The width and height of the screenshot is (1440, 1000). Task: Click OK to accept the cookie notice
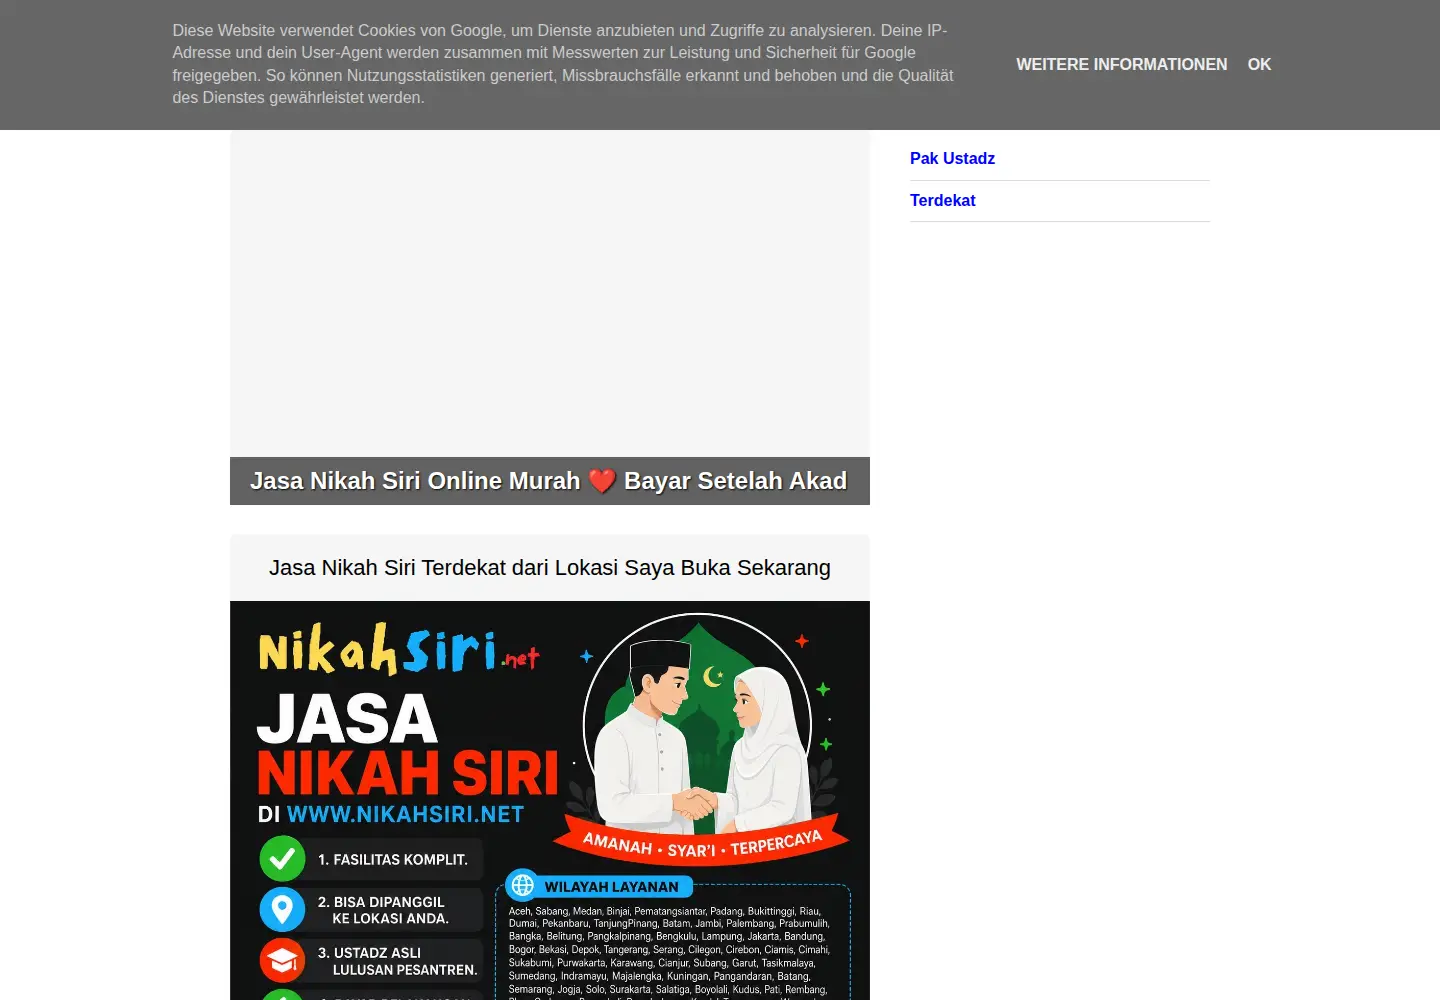[x=1259, y=64]
